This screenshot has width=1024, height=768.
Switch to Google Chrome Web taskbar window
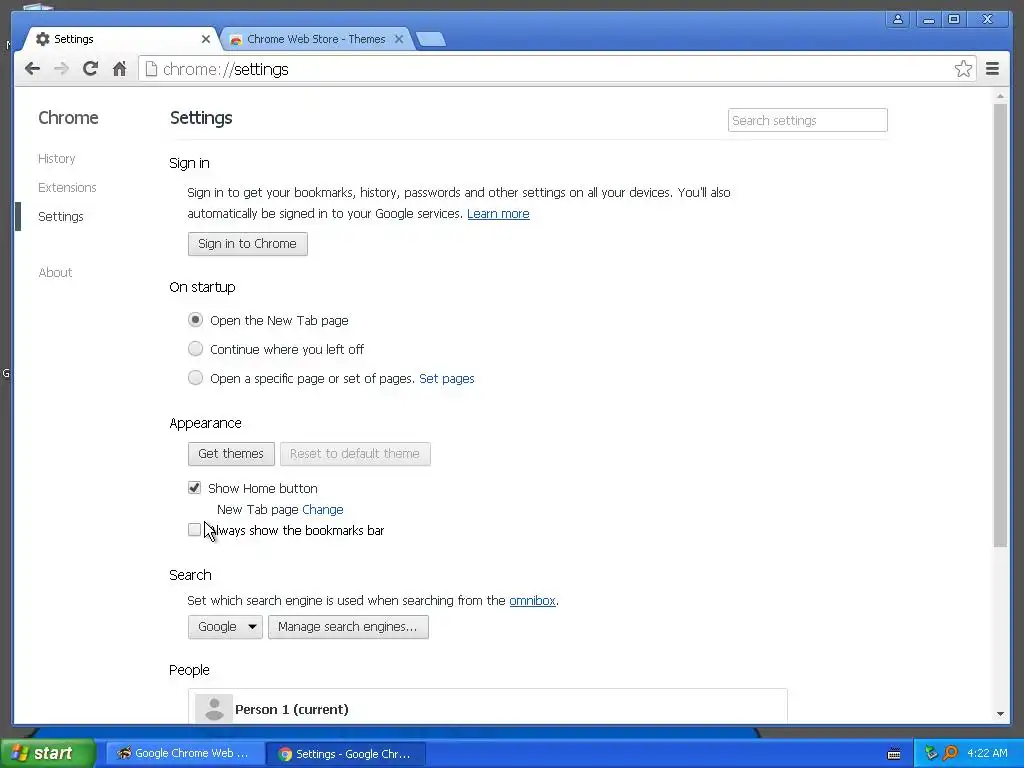tap(185, 754)
